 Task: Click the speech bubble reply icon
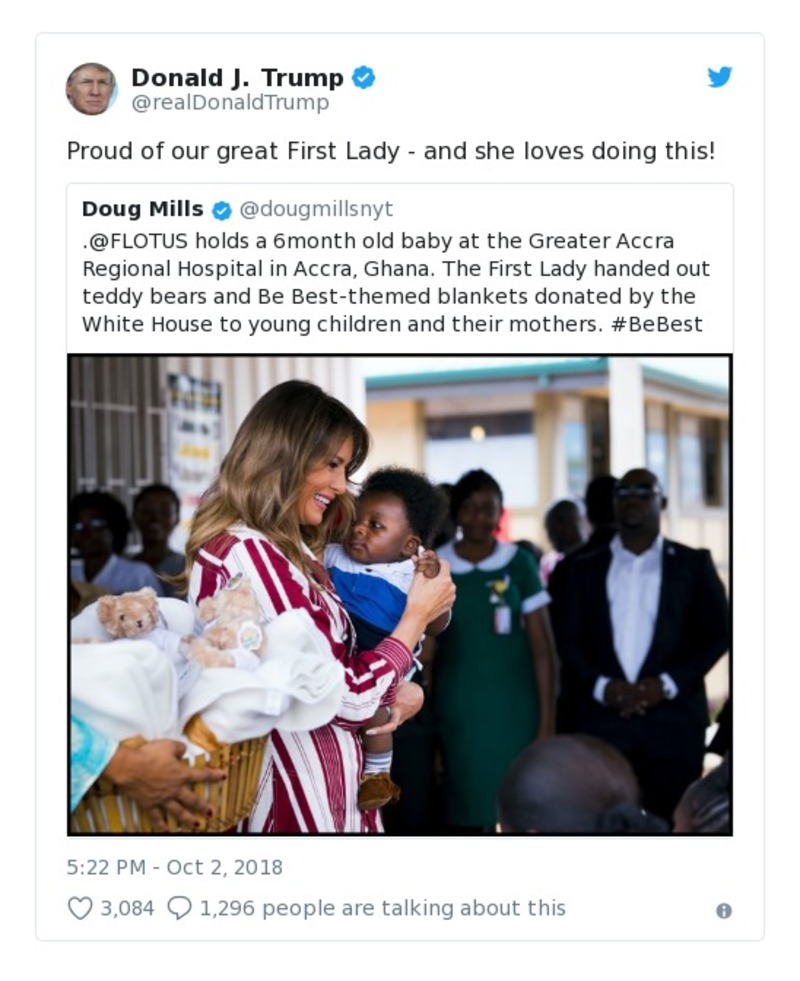tap(179, 908)
